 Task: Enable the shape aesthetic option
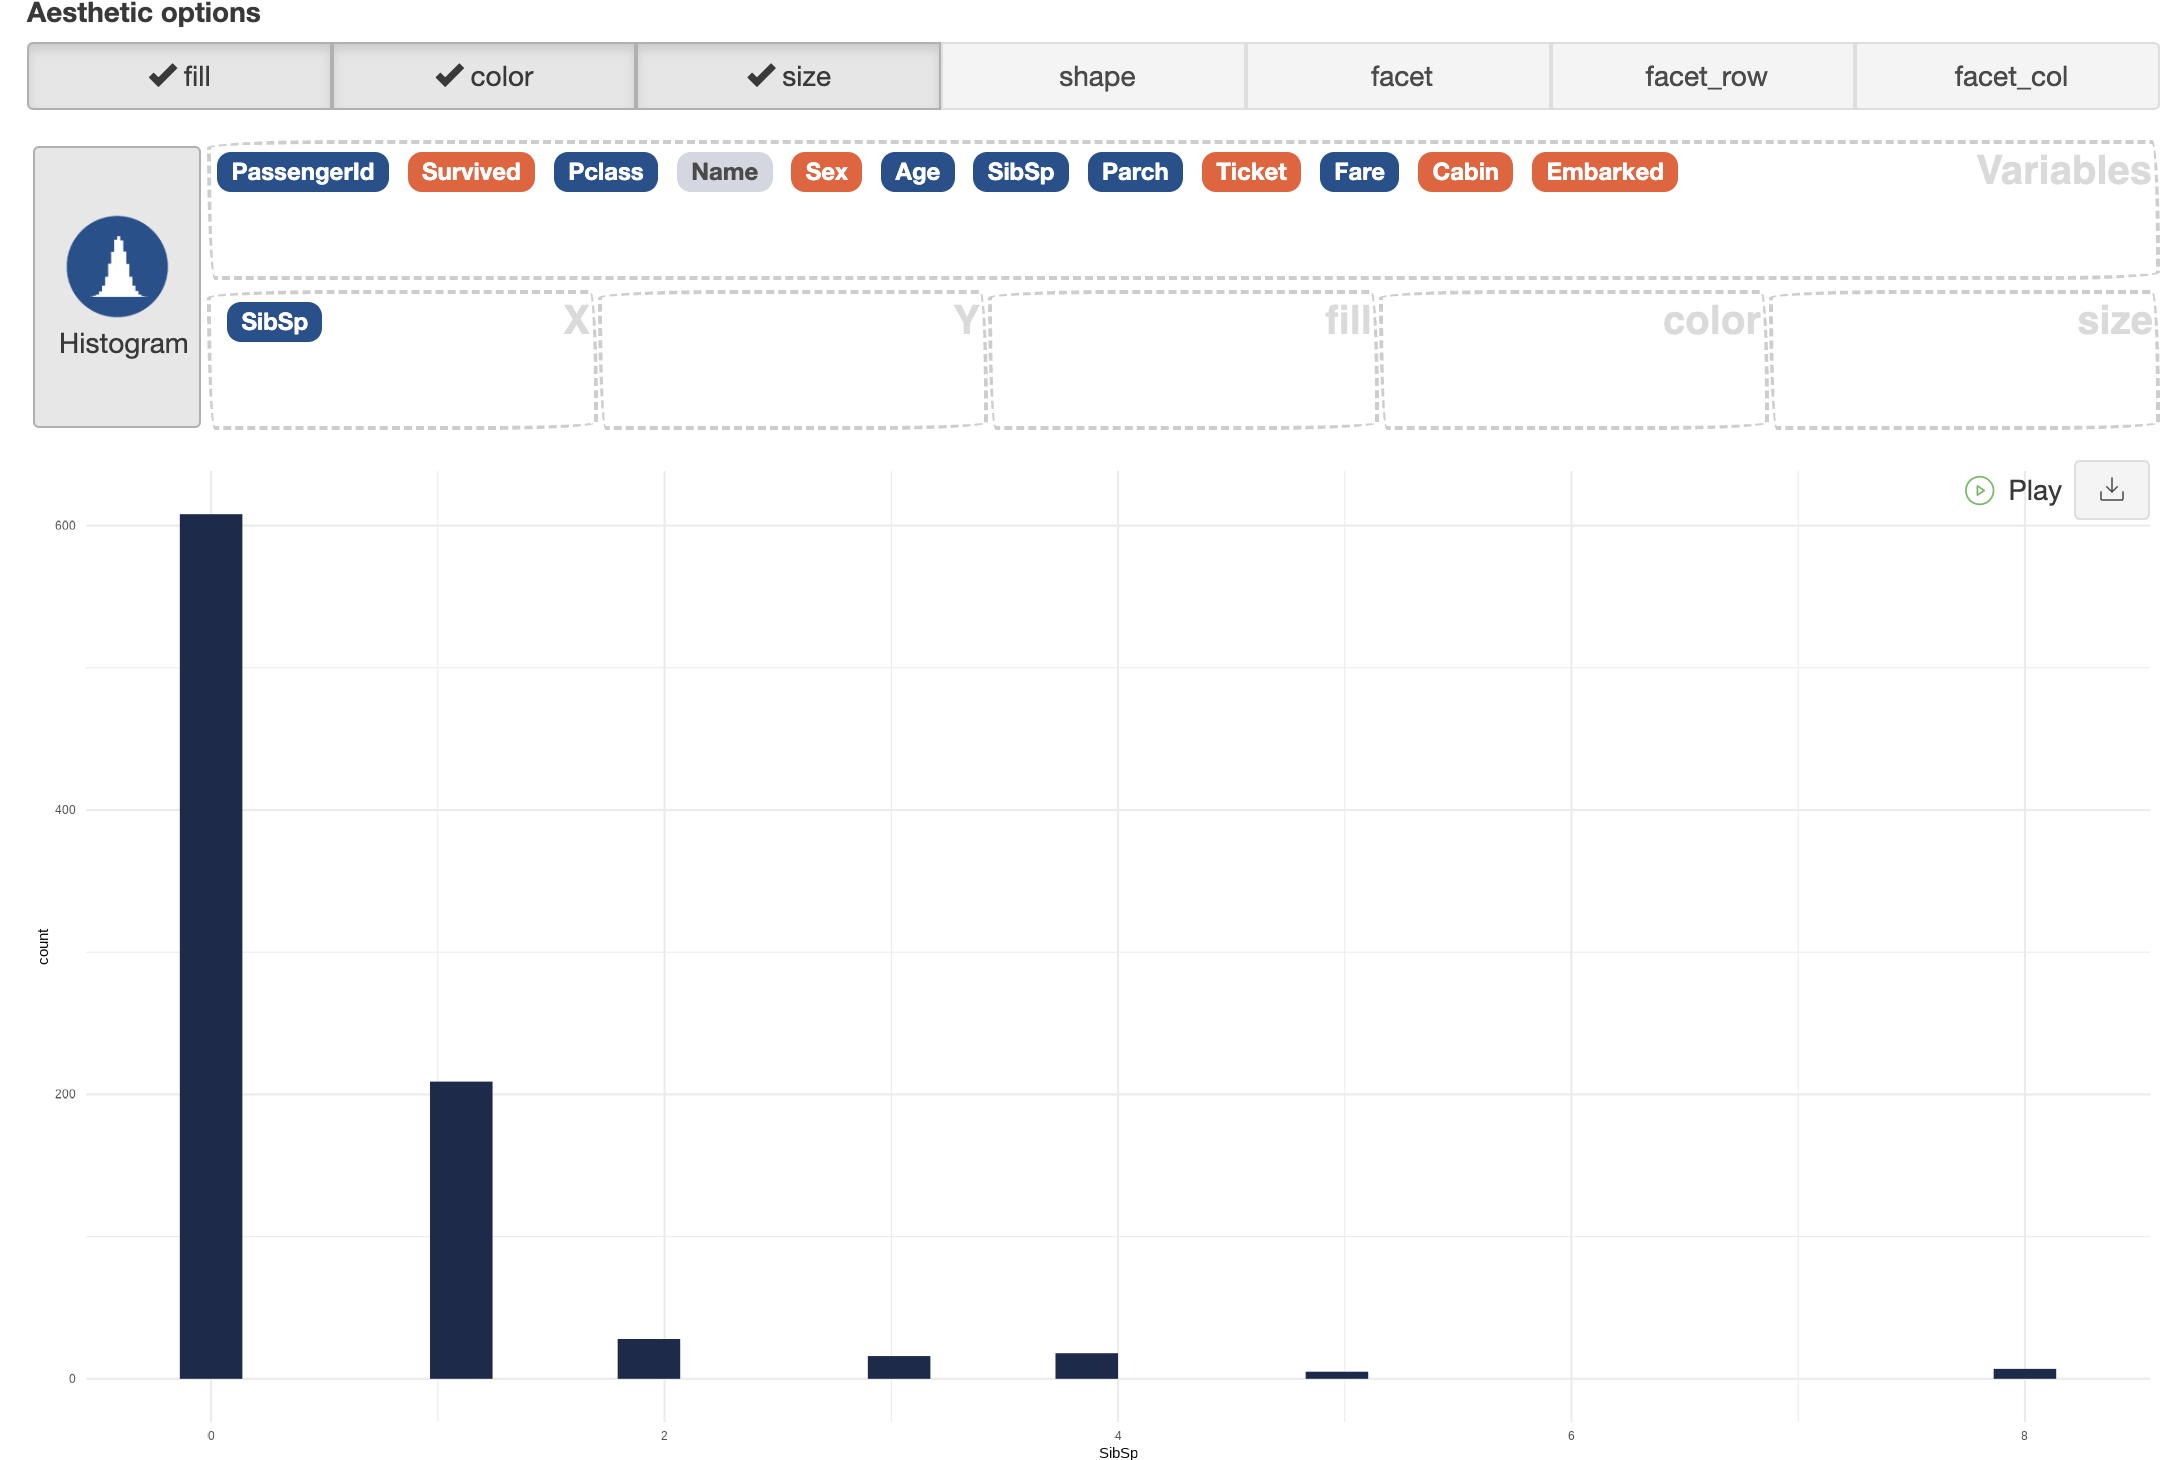(x=1095, y=77)
